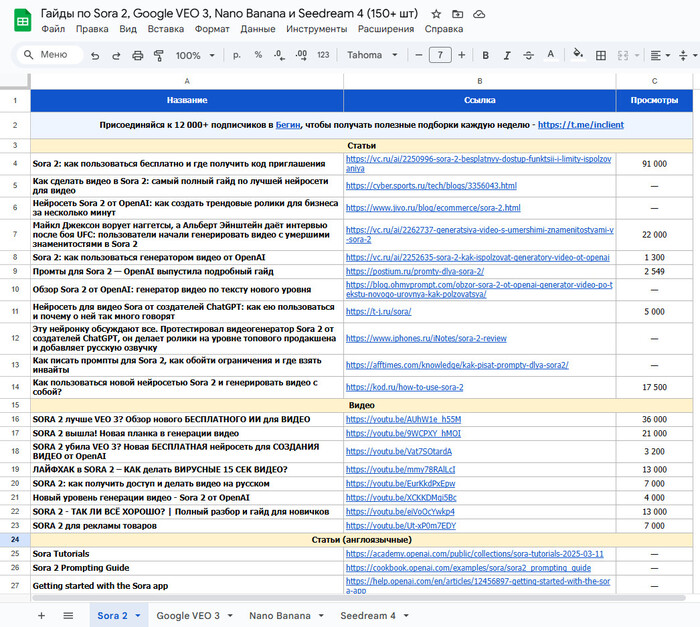700x627 pixels.
Task: Toggle bold formatting
Action: click(485, 55)
